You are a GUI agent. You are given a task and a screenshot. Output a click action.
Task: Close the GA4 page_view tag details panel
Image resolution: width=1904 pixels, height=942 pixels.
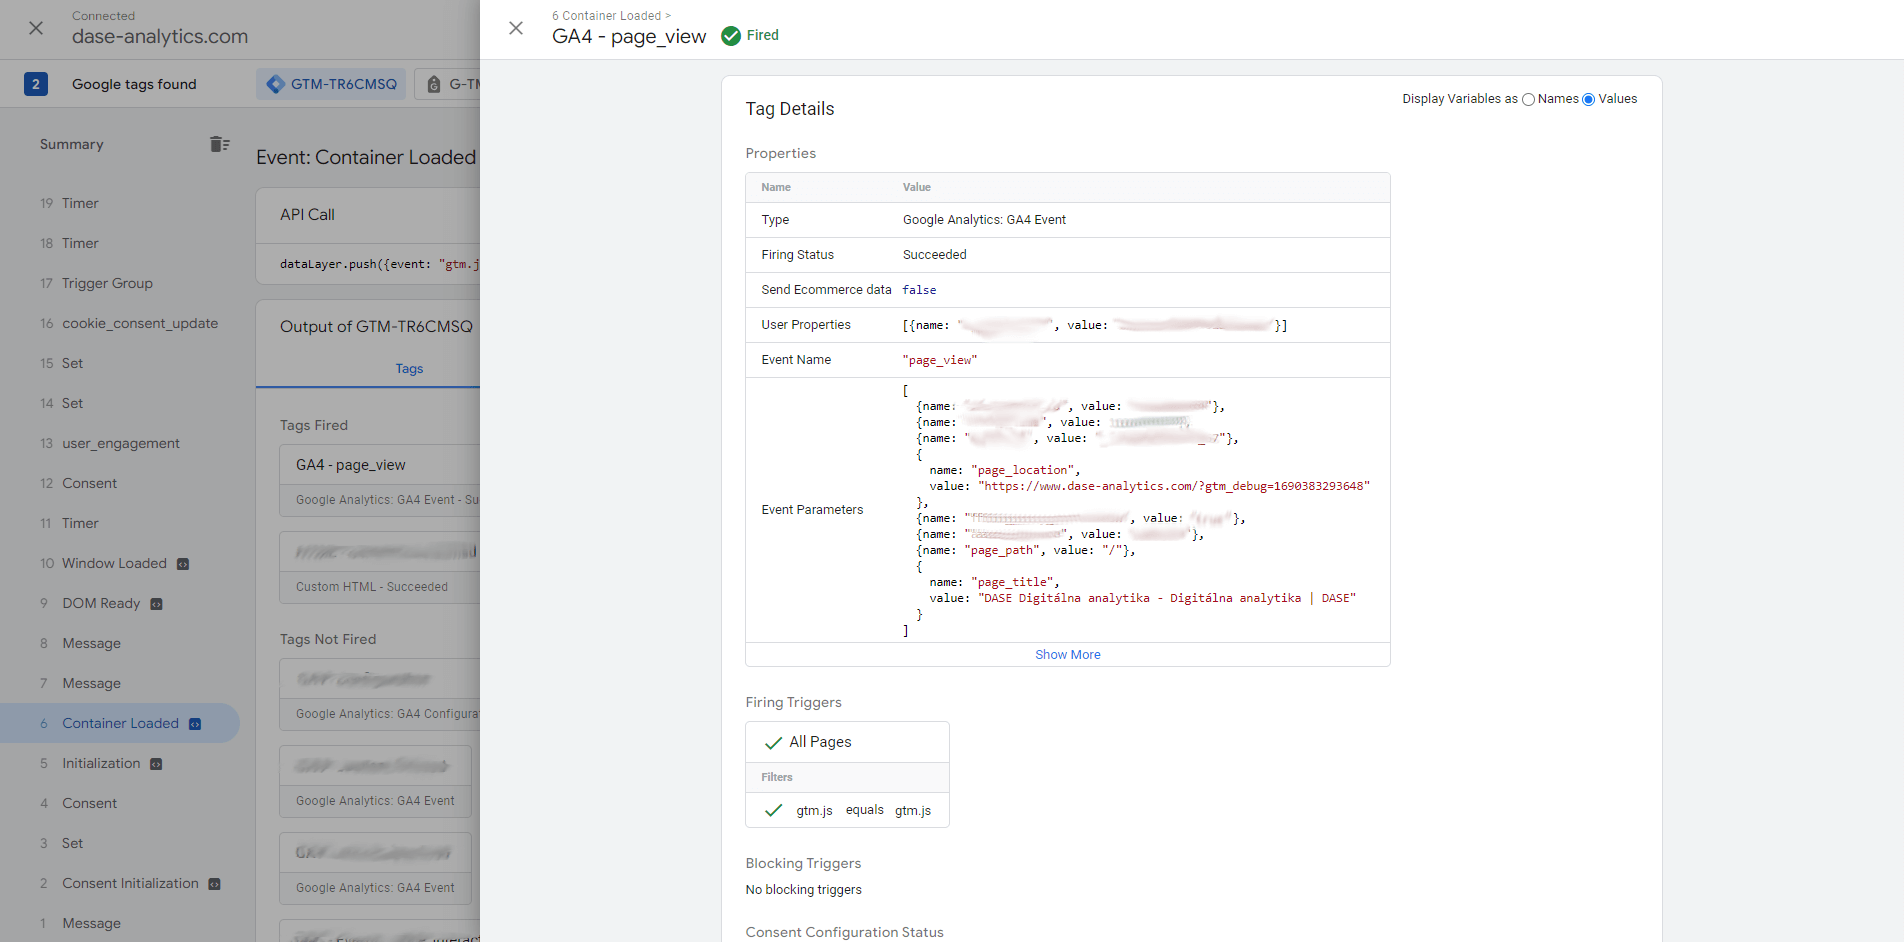click(x=516, y=28)
